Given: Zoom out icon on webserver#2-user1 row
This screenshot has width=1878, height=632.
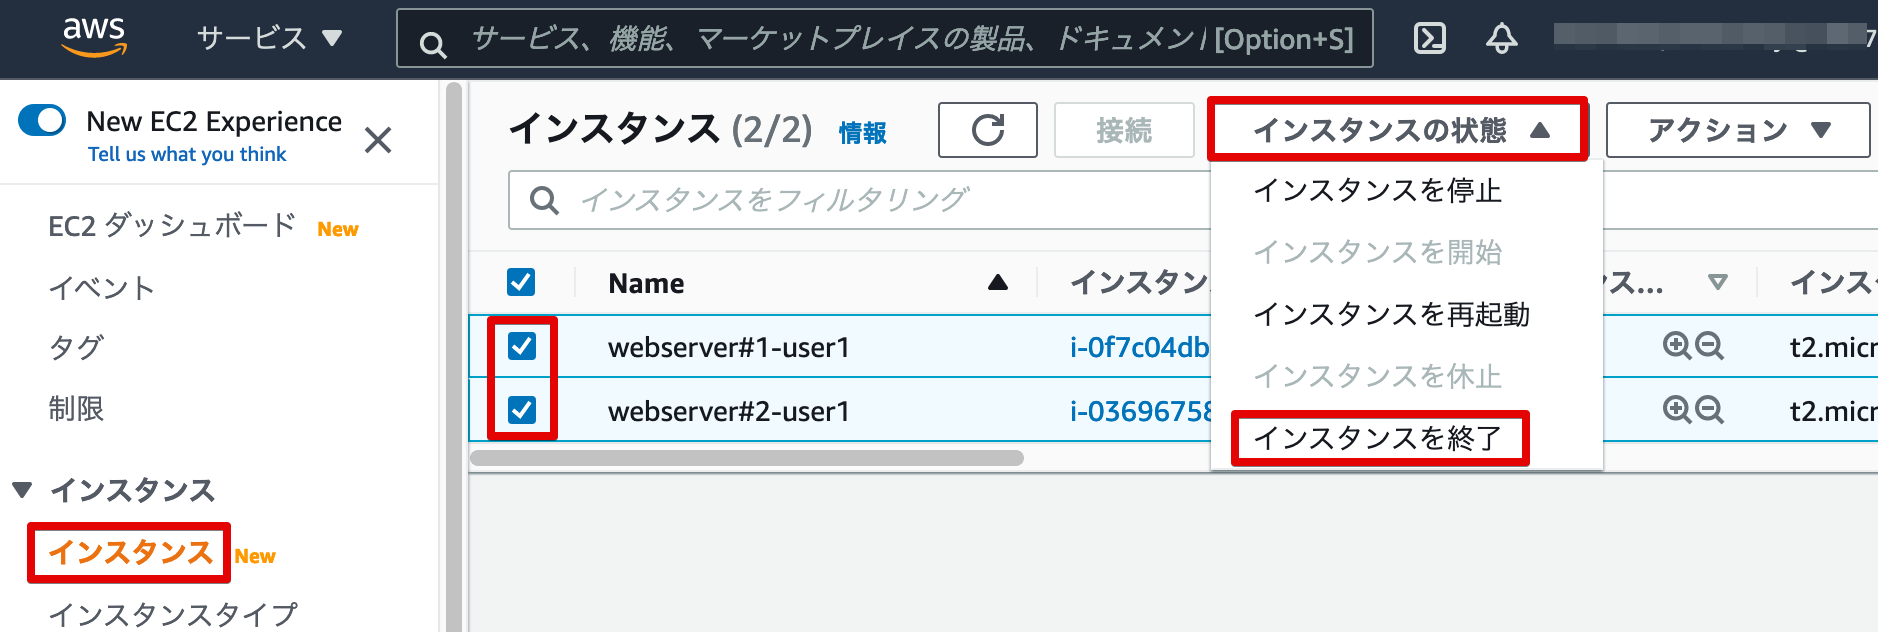Looking at the screenshot, I should click(x=1709, y=410).
